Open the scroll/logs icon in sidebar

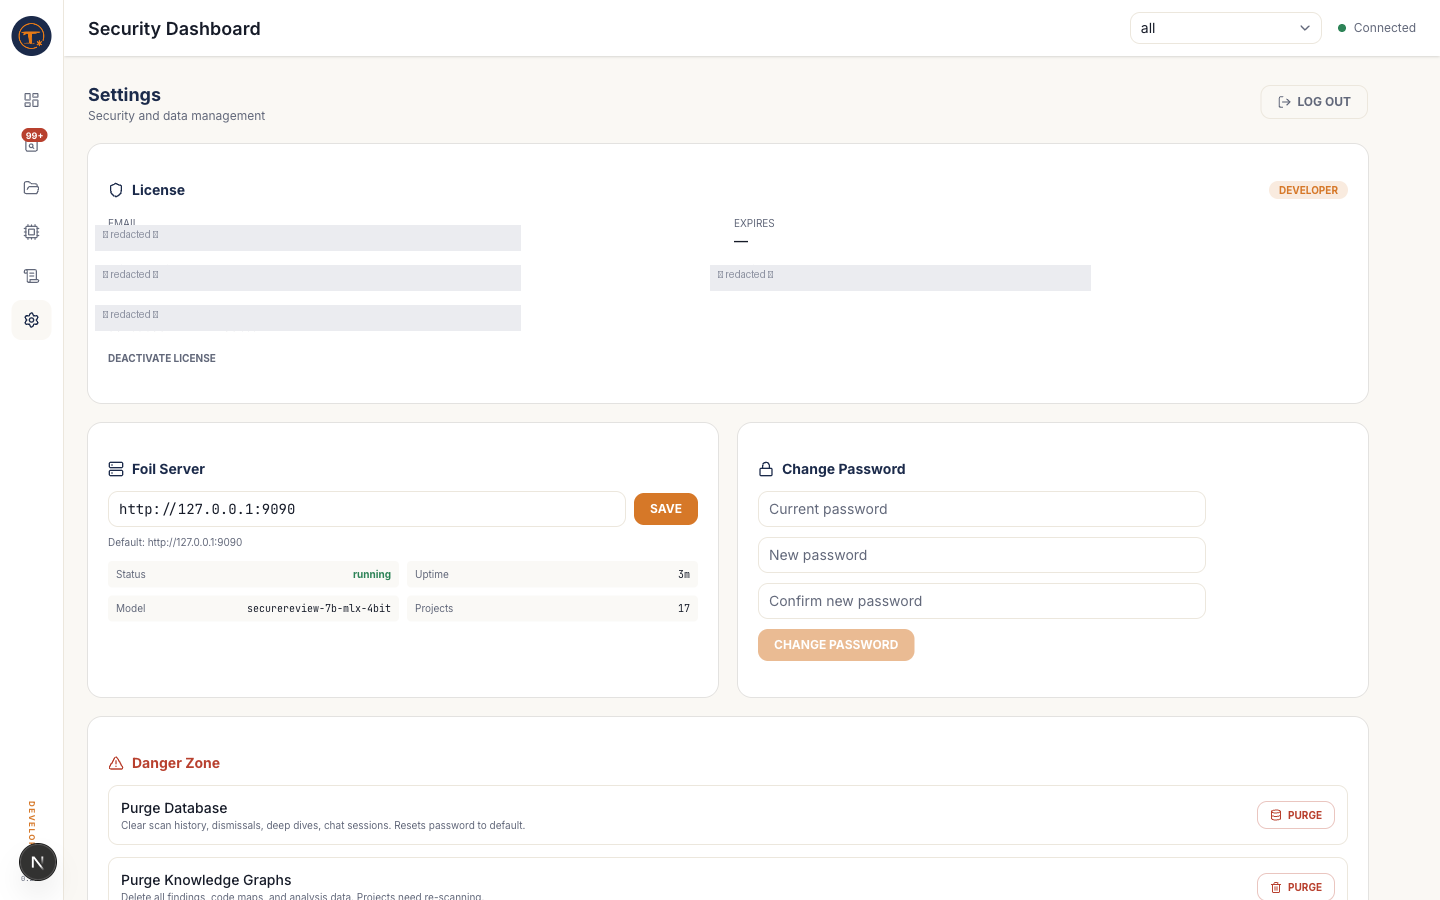(31, 276)
